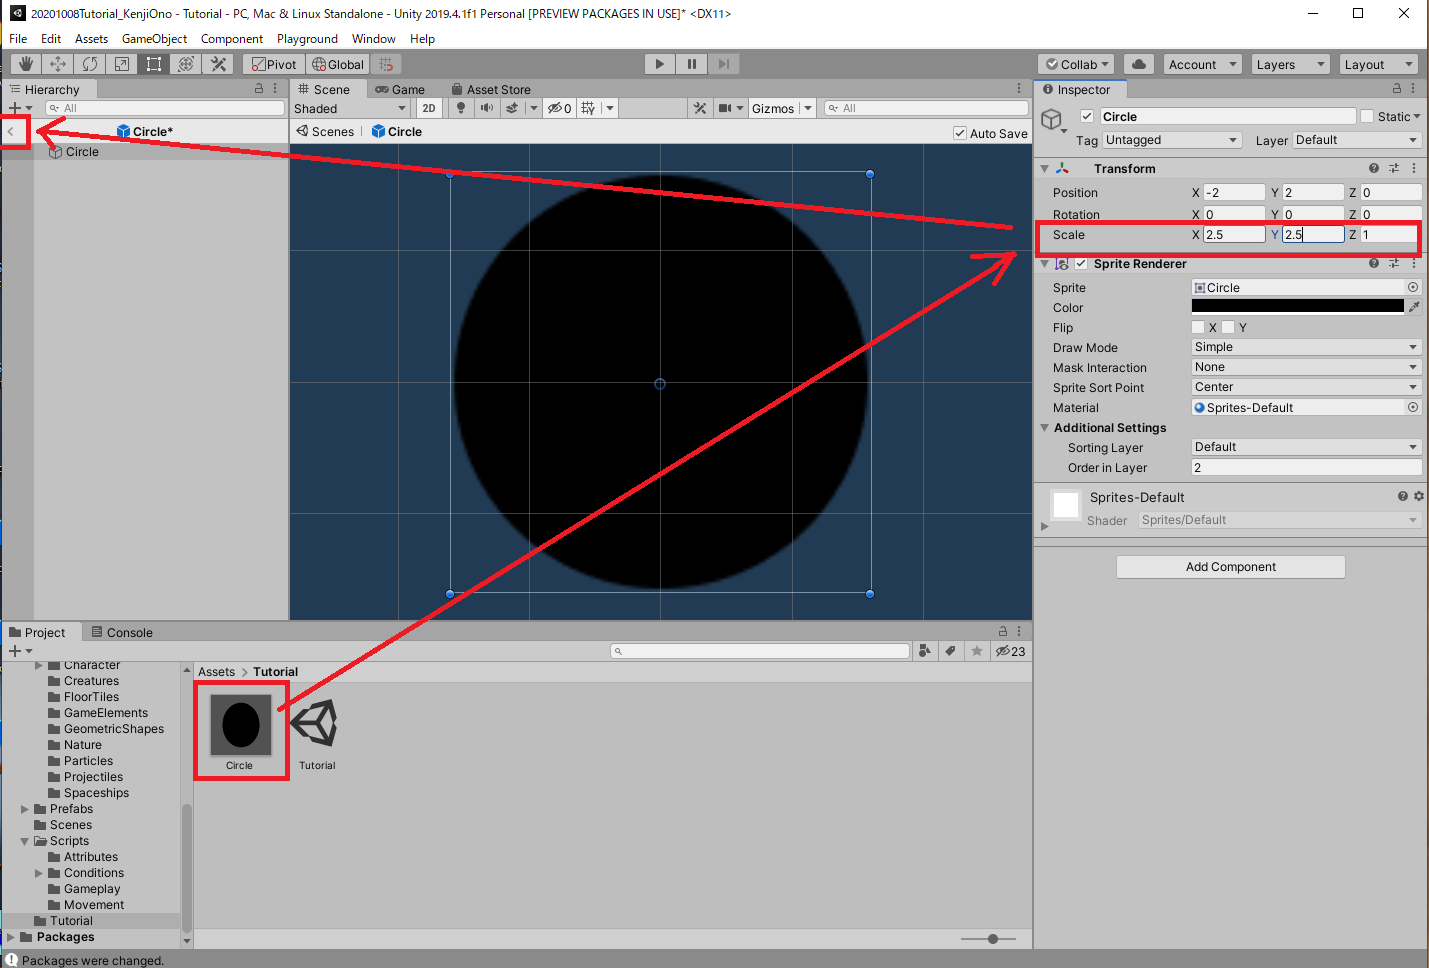The width and height of the screenshot is (1429, 968).
Task: Click the Step frame button
Action: point(724,64)
